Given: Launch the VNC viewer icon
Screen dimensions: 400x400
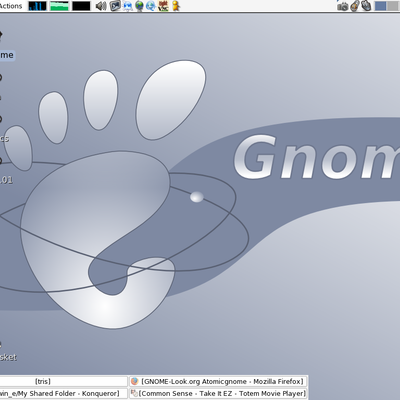Looking at the screenshot, I should point(163,6).
